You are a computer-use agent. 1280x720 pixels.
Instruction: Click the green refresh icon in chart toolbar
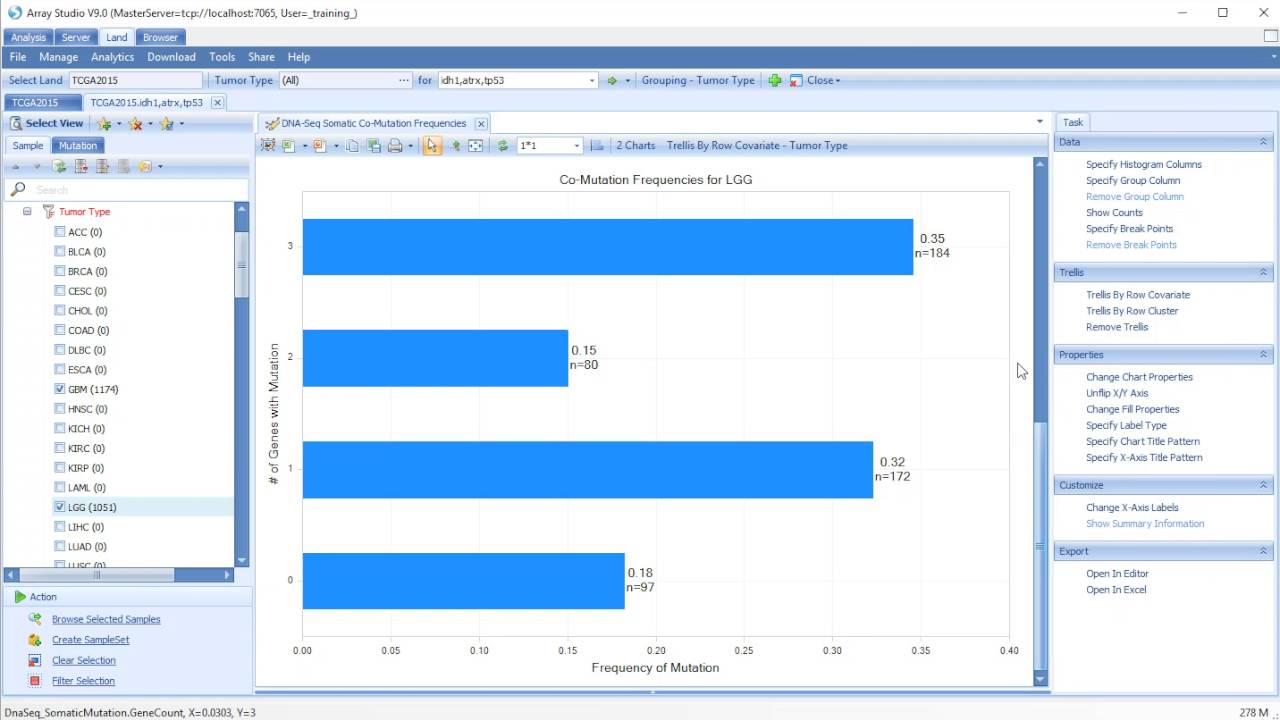(x=503, y=146)
